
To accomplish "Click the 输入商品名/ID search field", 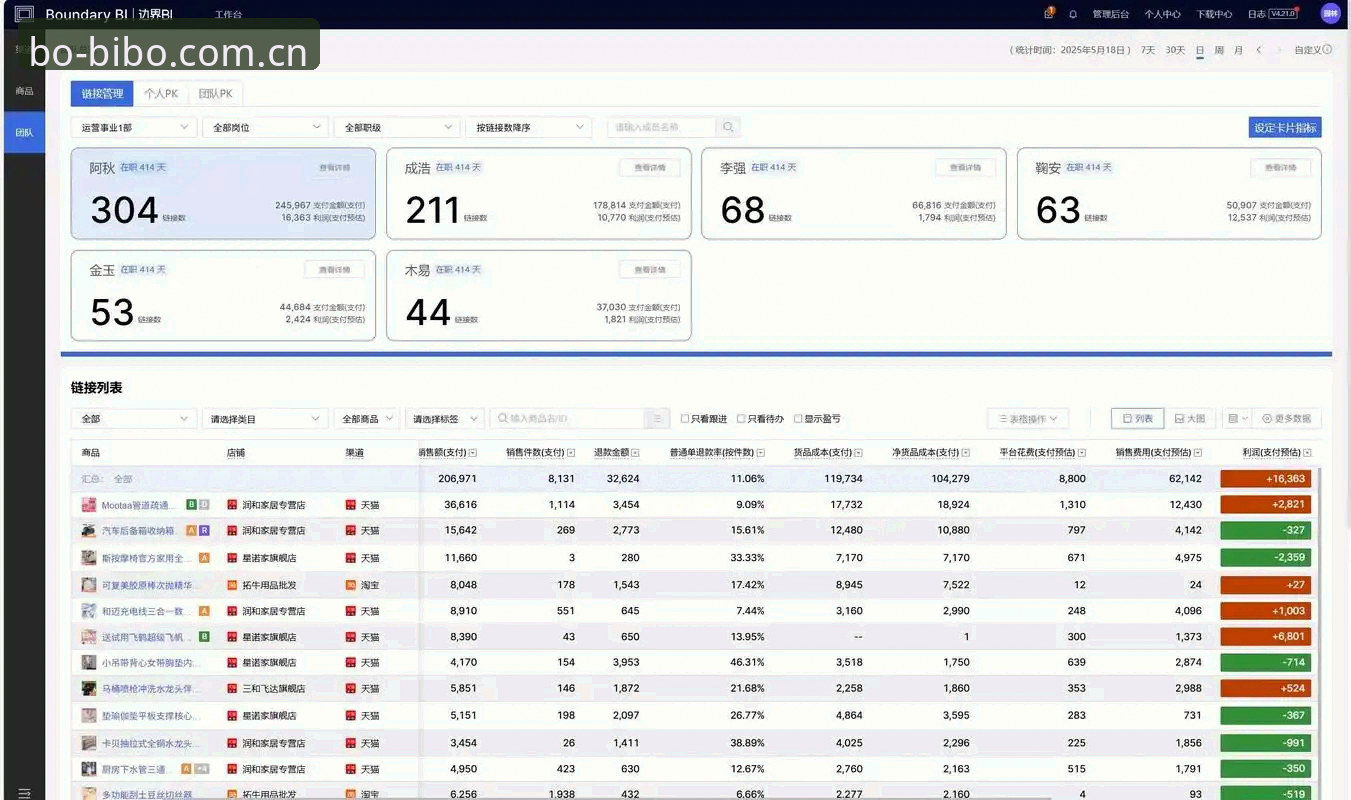I will 570,419.
